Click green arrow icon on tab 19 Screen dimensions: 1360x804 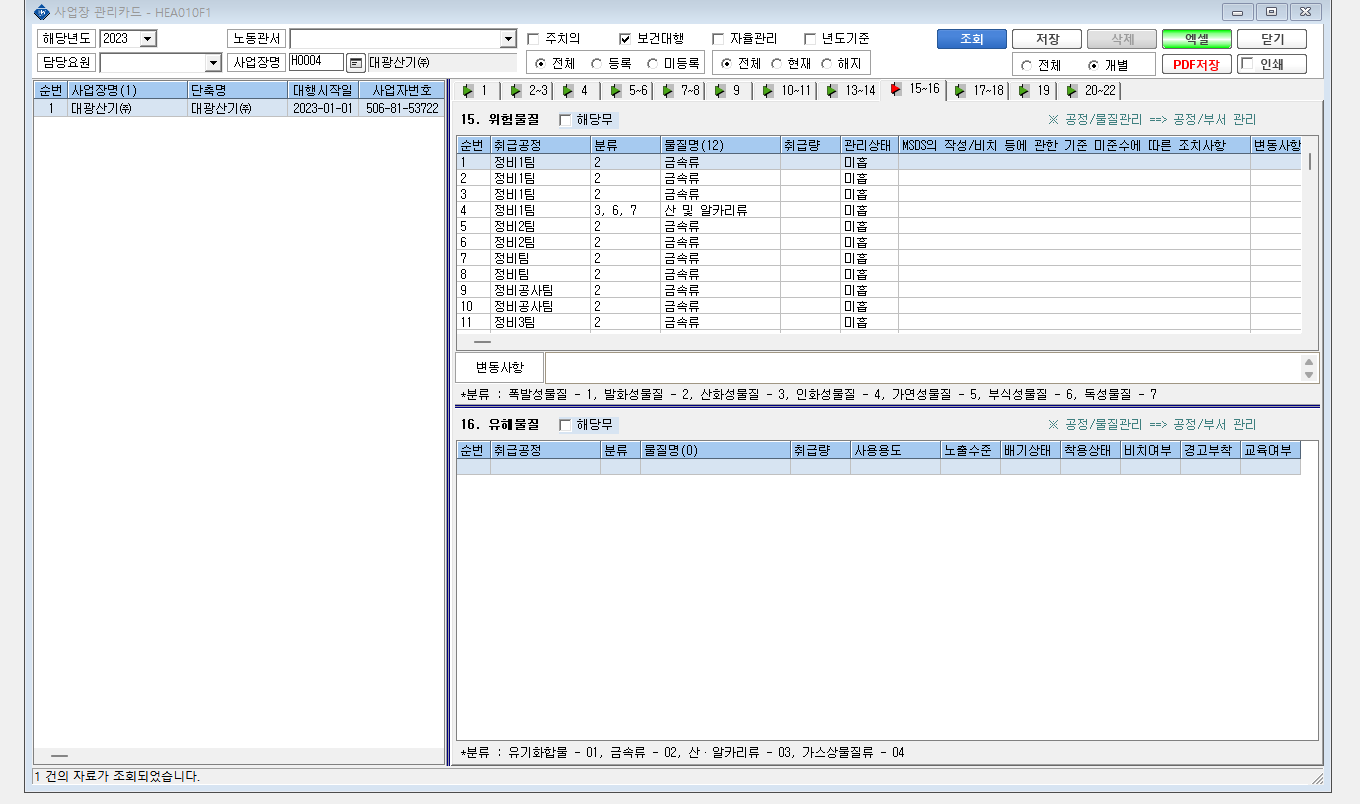1024,91
